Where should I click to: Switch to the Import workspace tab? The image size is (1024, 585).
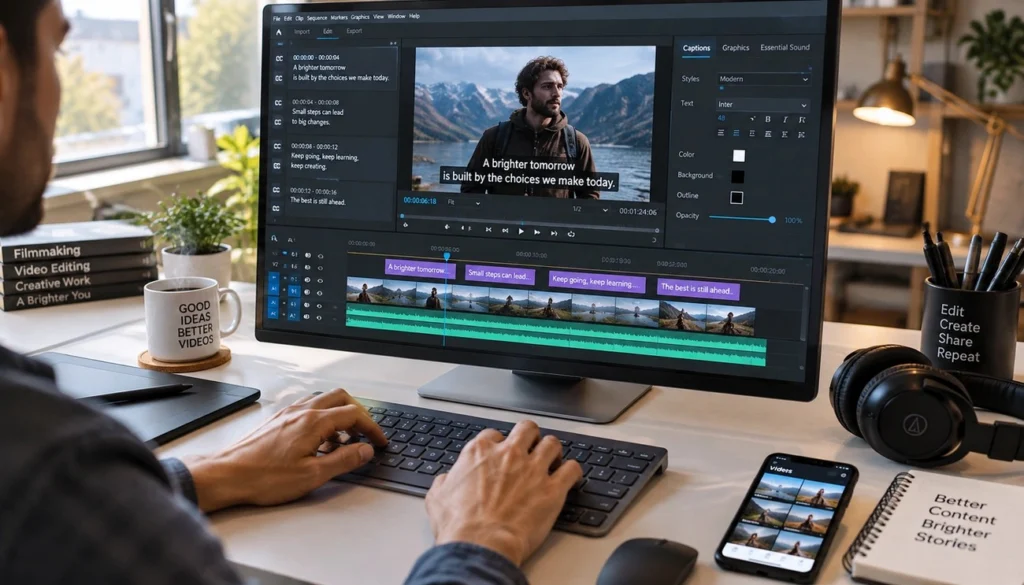point(302,31)
